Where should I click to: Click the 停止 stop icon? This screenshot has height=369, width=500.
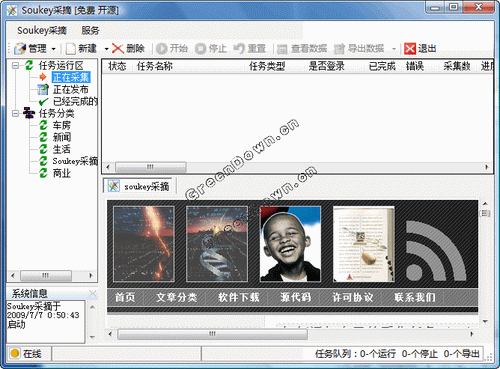tap(201, 49)
